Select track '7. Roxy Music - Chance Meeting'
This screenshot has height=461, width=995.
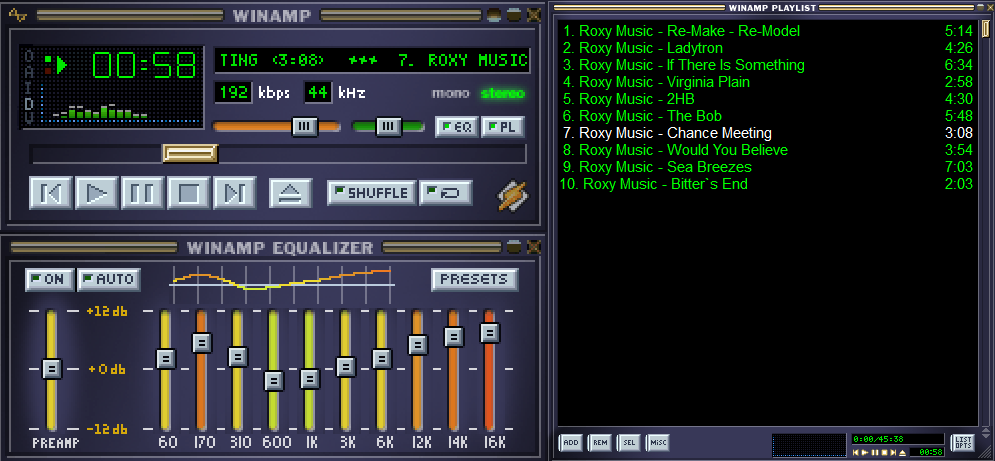pyautogui.click(x=768, y=133)
